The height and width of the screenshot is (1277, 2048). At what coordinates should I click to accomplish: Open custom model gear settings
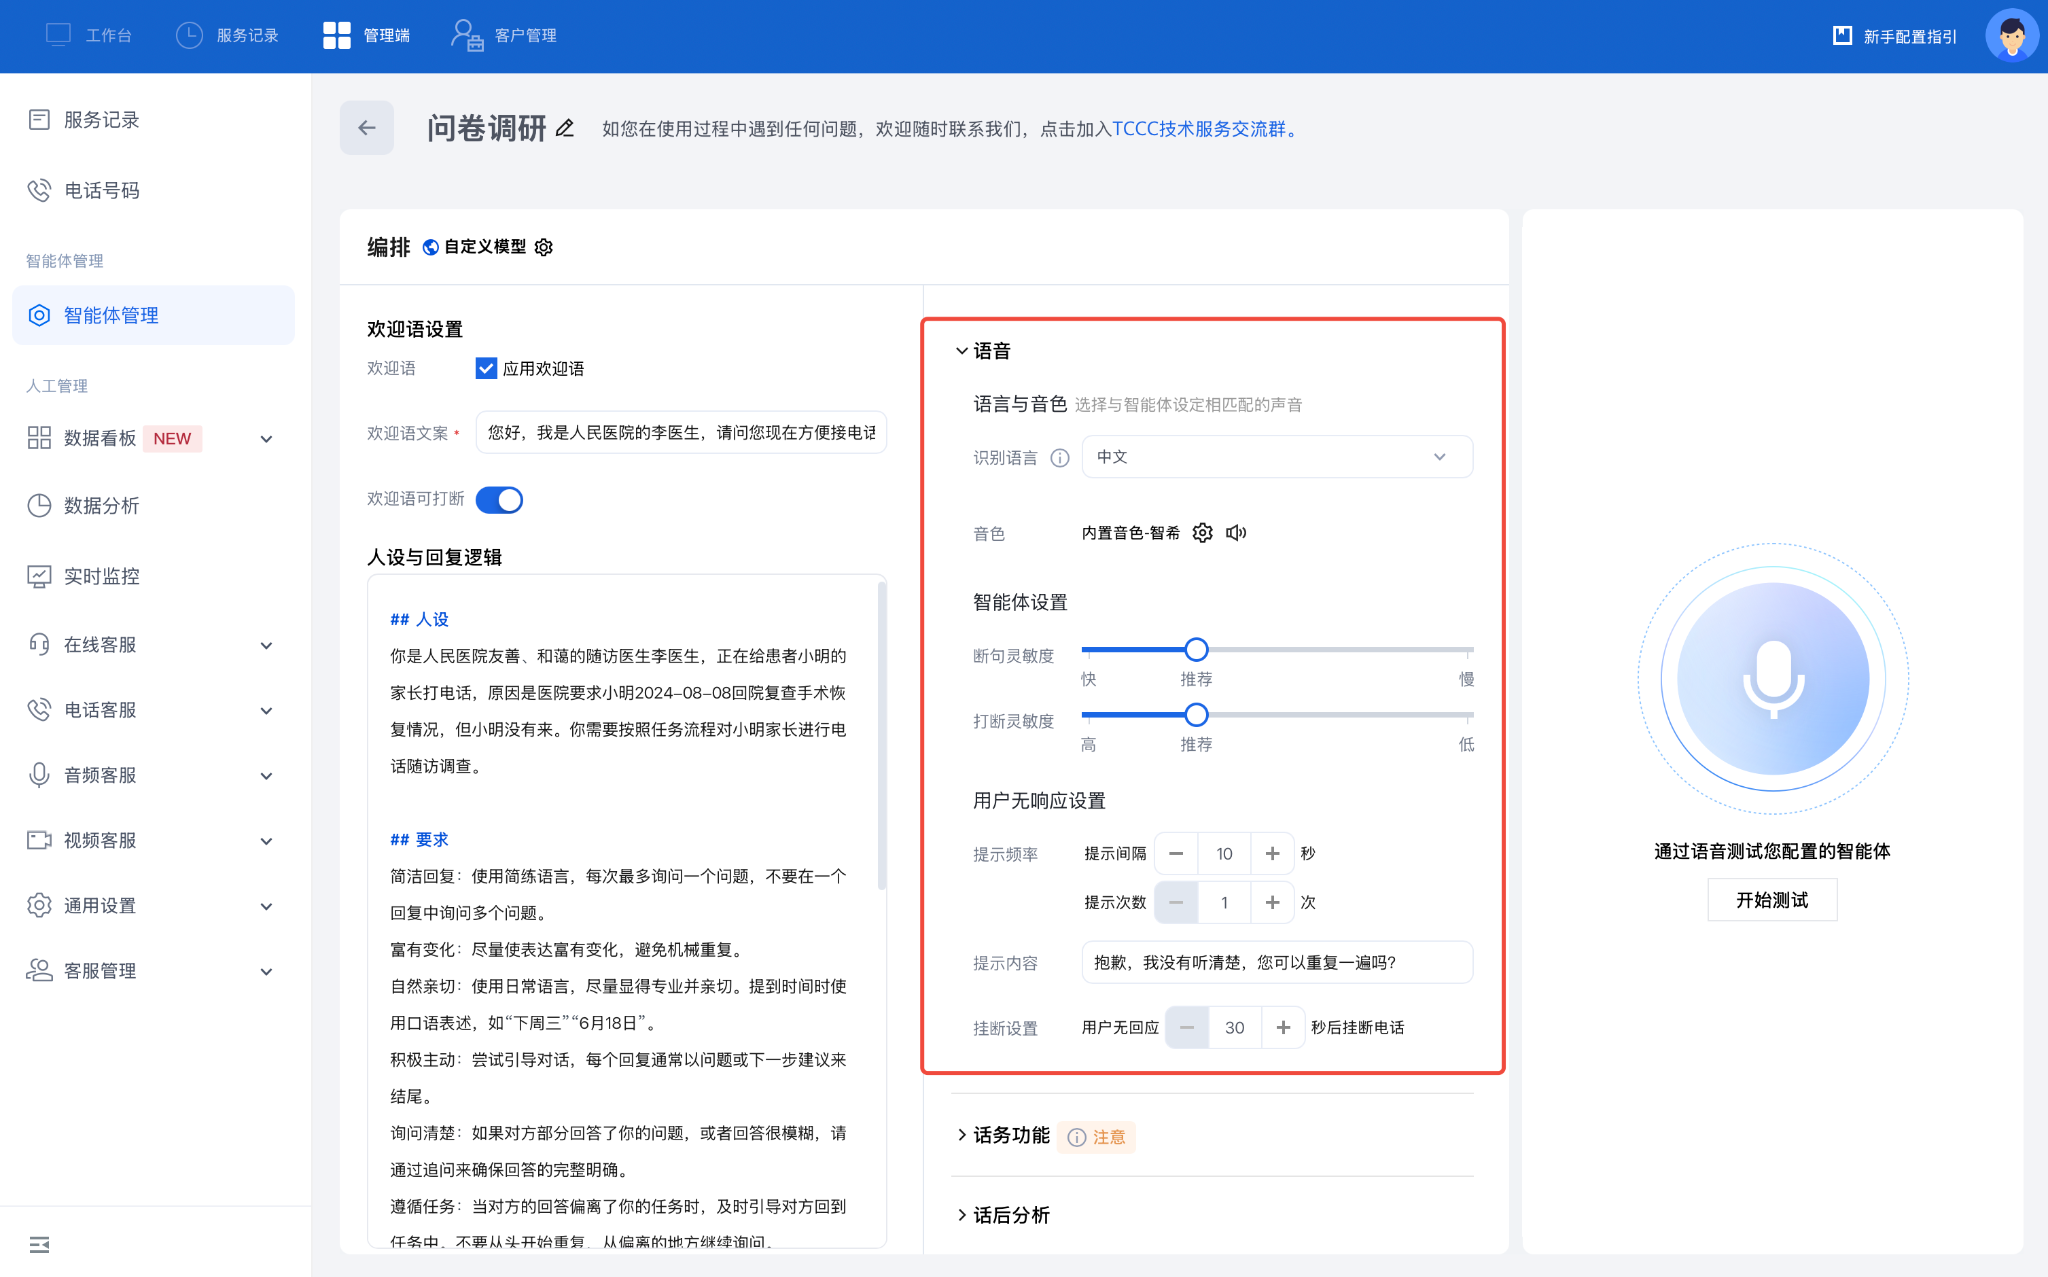click(x=544, y=247)
